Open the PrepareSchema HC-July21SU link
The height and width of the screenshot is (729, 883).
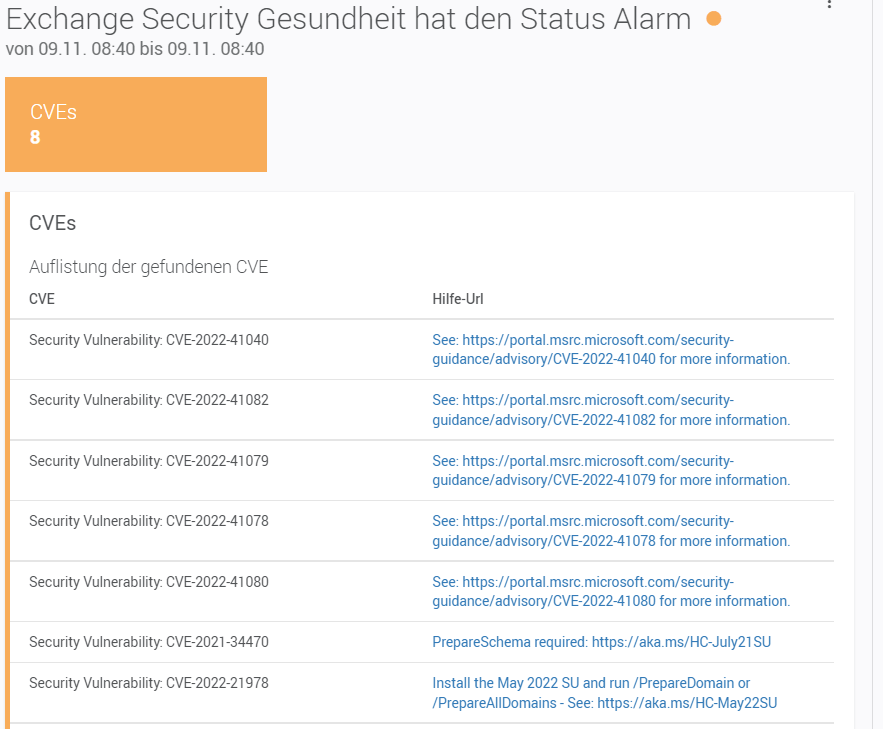(x=601, y=642)
